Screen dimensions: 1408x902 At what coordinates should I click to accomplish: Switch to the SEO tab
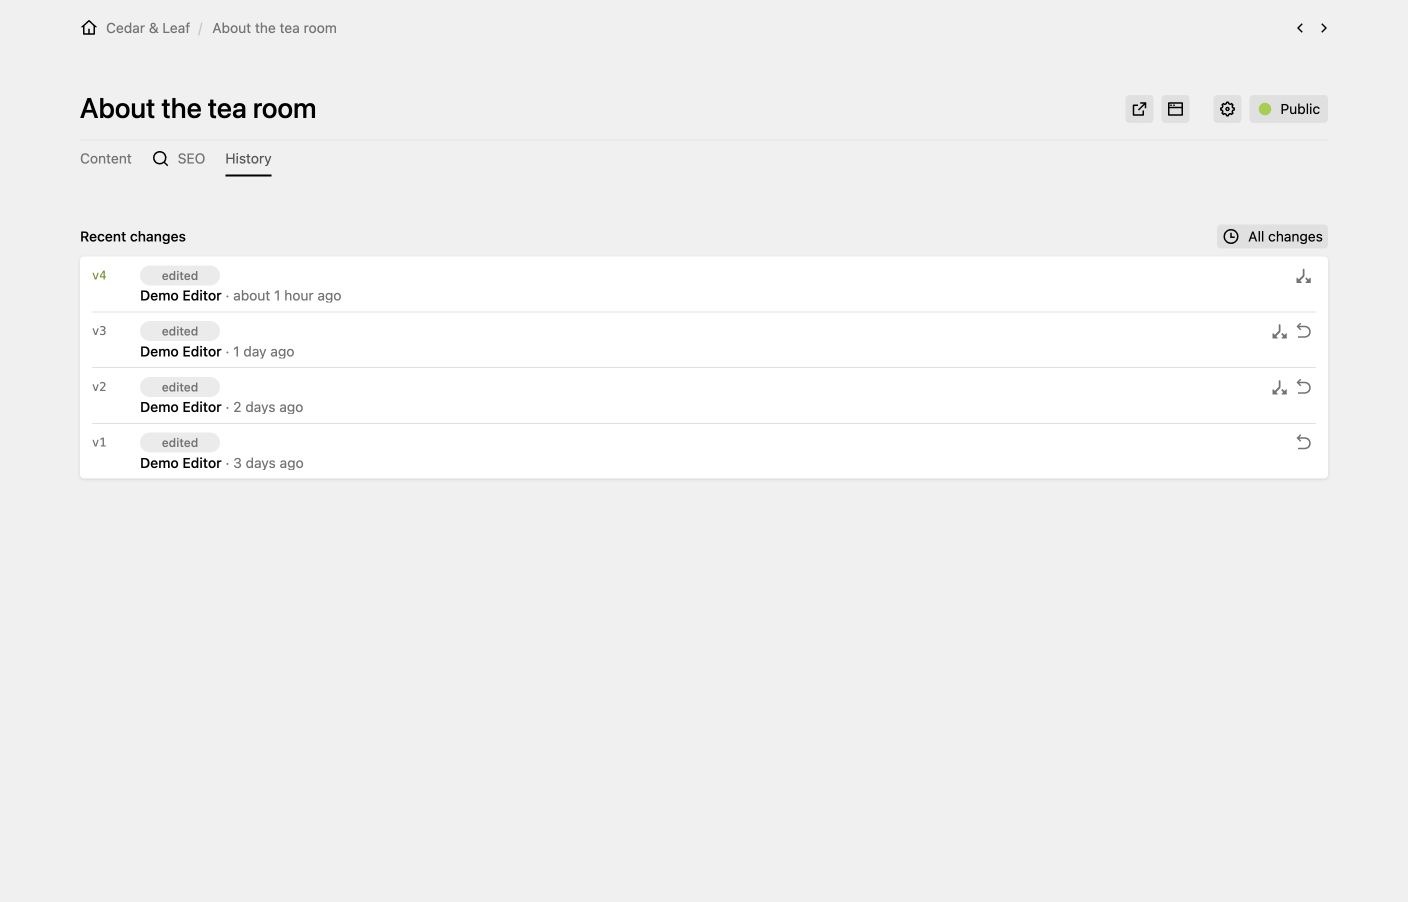[179, 159]
